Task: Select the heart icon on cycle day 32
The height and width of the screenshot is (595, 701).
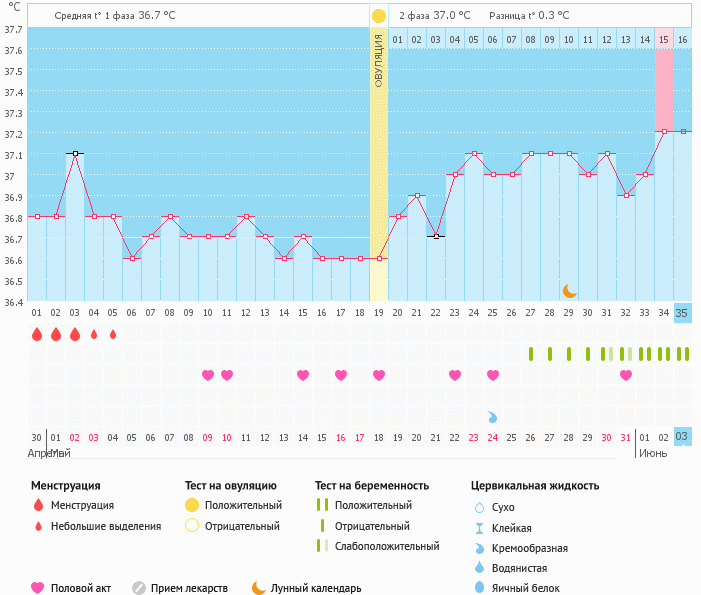Action: click(x=626, y=375)
